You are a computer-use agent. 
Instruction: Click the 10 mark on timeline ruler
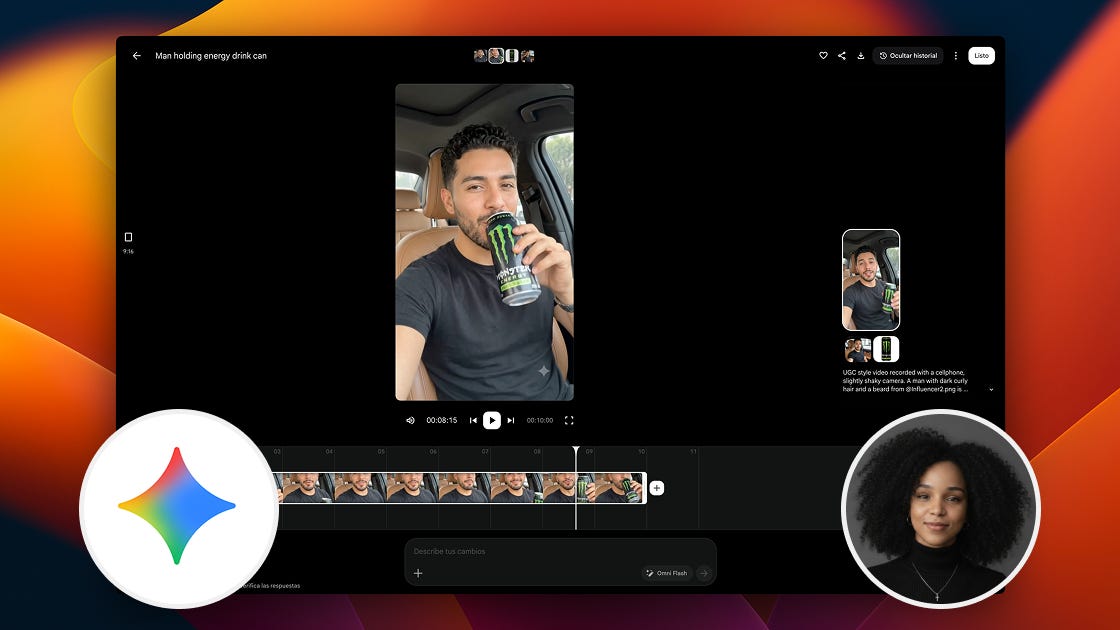641,451
